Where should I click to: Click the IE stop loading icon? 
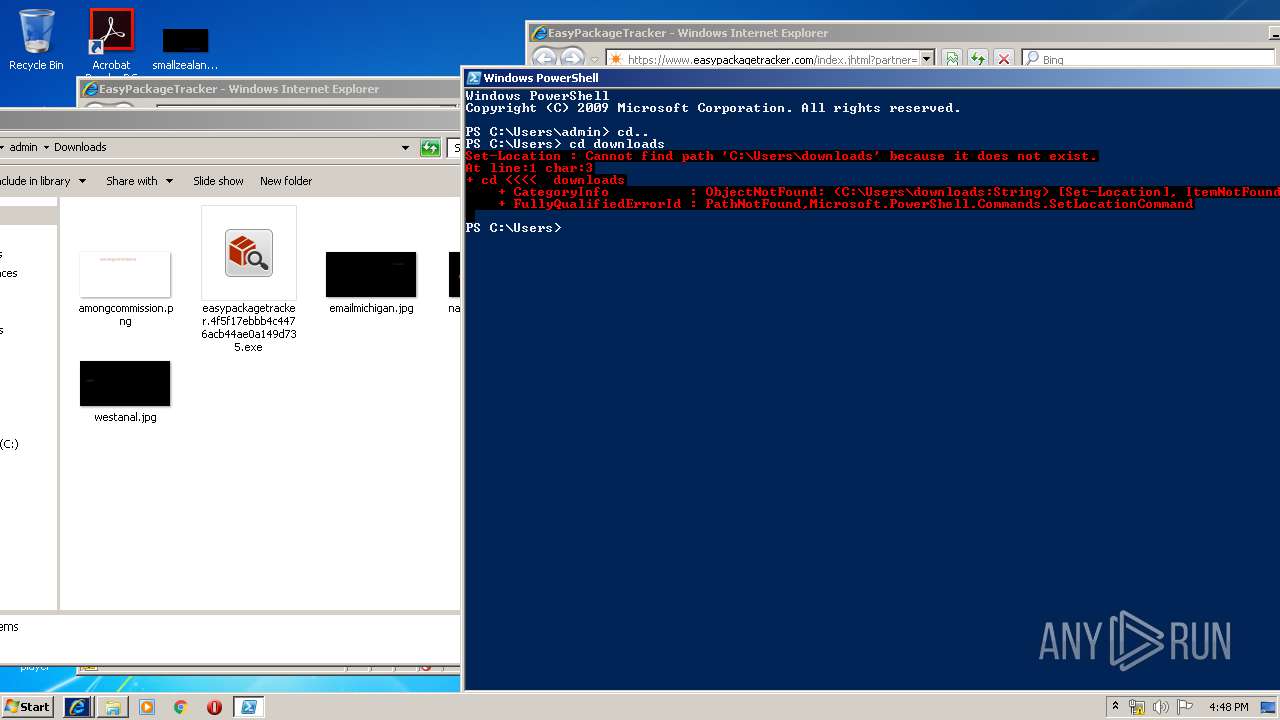[x=1004, y=59]
